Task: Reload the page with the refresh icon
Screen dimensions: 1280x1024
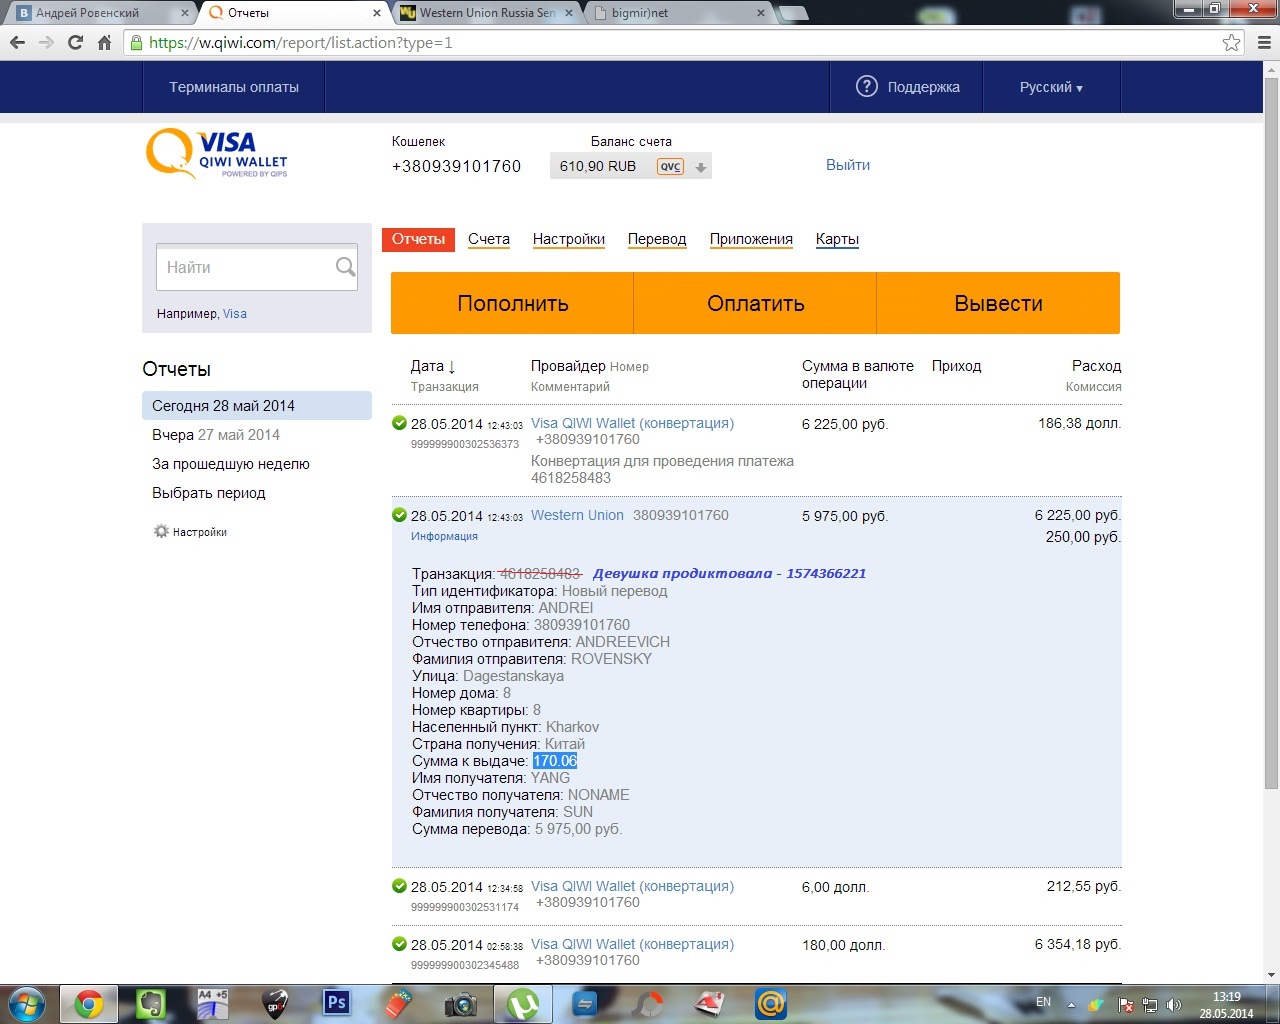Action: coord(75,42)
